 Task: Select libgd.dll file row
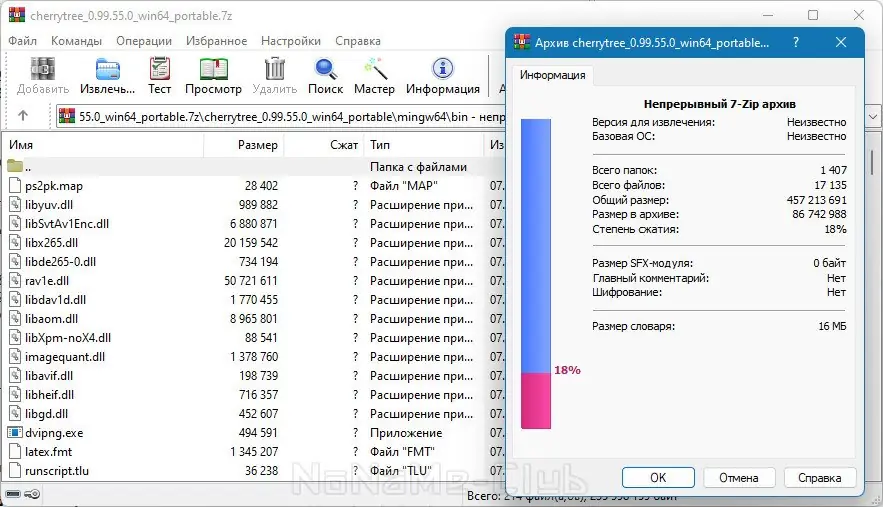[253, 414]
